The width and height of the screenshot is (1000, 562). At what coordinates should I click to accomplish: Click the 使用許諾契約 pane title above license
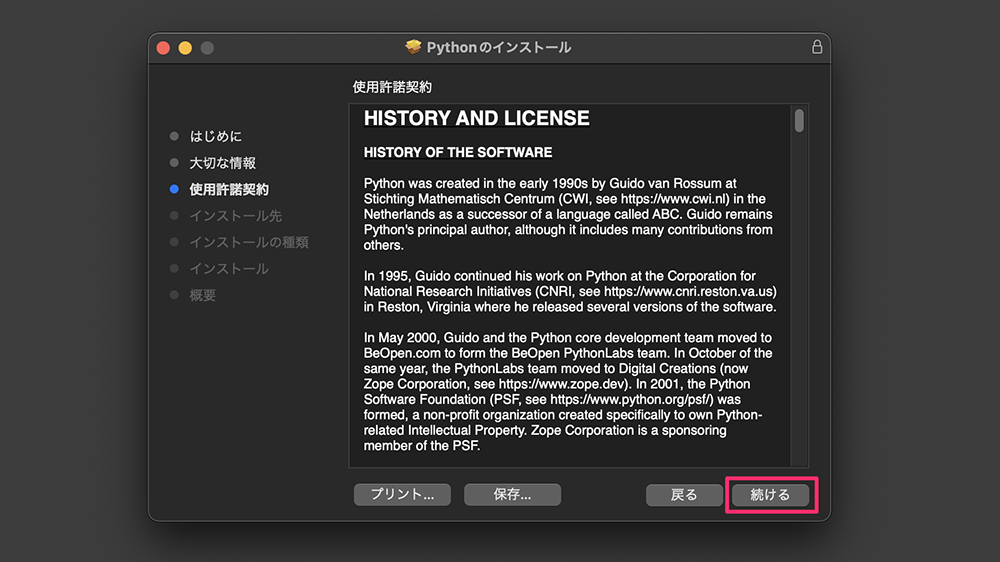(x=392, y=87)
